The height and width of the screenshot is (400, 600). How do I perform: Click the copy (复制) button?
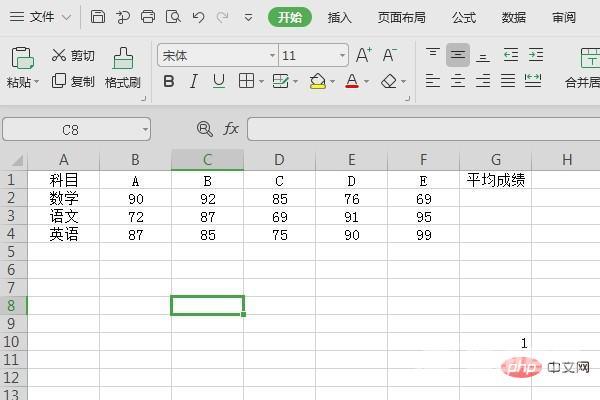[x=73, y=82]
